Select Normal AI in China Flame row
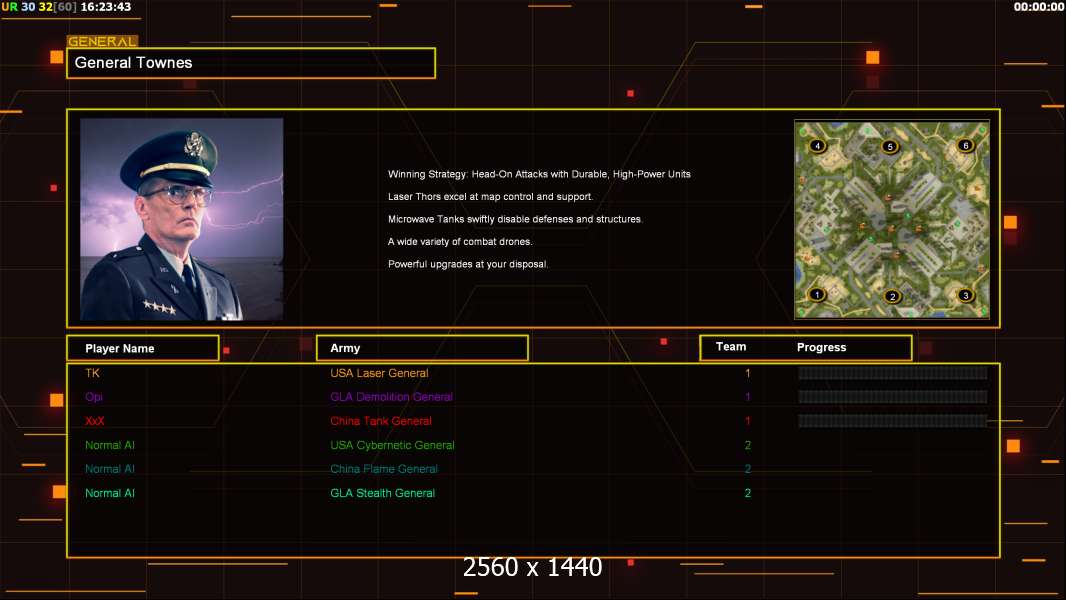The image size is (1066, 600). tap(109, 469)
